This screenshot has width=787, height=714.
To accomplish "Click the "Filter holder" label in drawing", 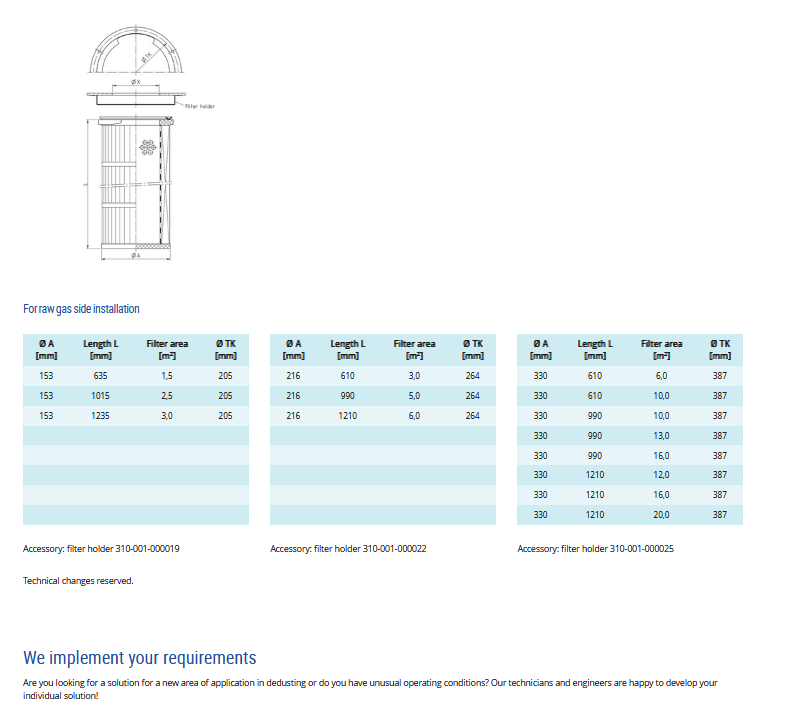I will (x=199, y=106).
